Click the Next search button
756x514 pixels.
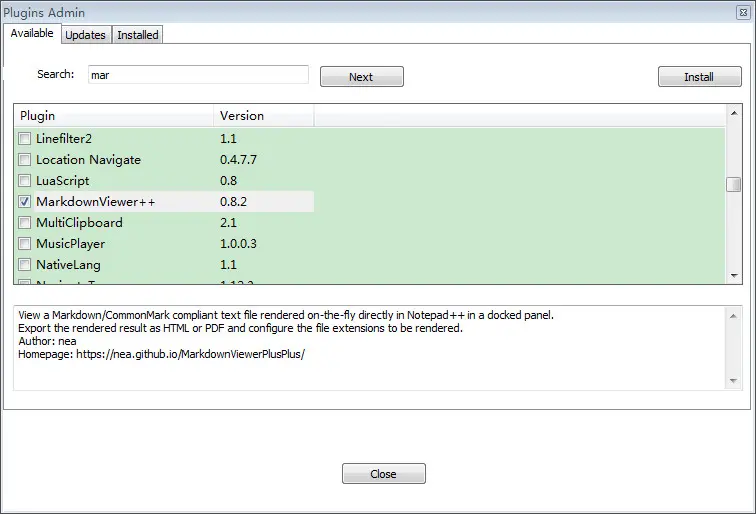362,77
